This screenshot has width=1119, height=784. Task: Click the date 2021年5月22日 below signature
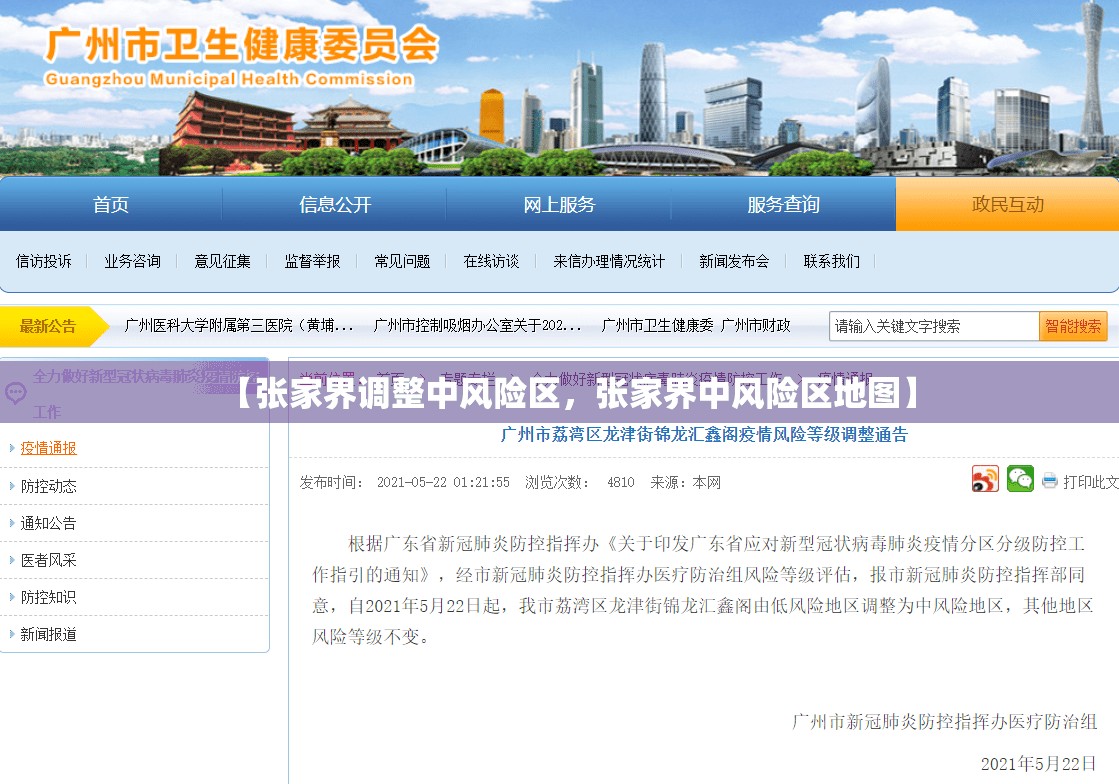click(1038, 763)
